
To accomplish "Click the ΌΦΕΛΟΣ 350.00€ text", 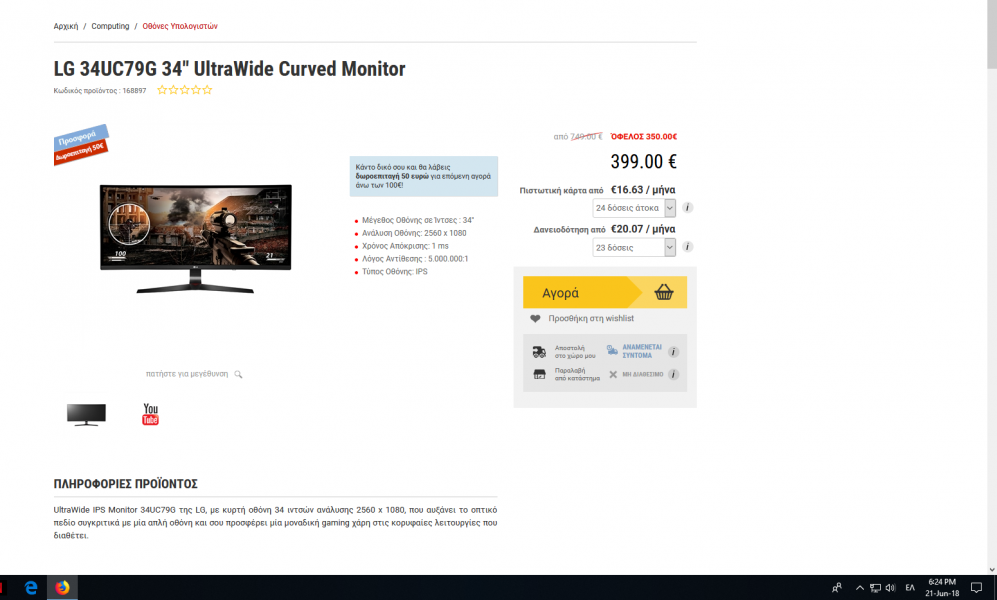I will click(643, 137).
